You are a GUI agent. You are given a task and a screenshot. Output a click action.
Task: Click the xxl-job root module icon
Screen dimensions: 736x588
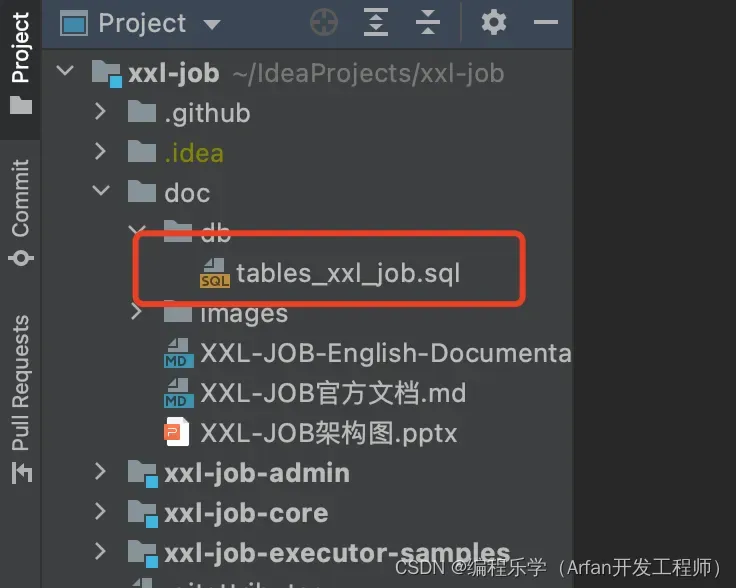107,74
